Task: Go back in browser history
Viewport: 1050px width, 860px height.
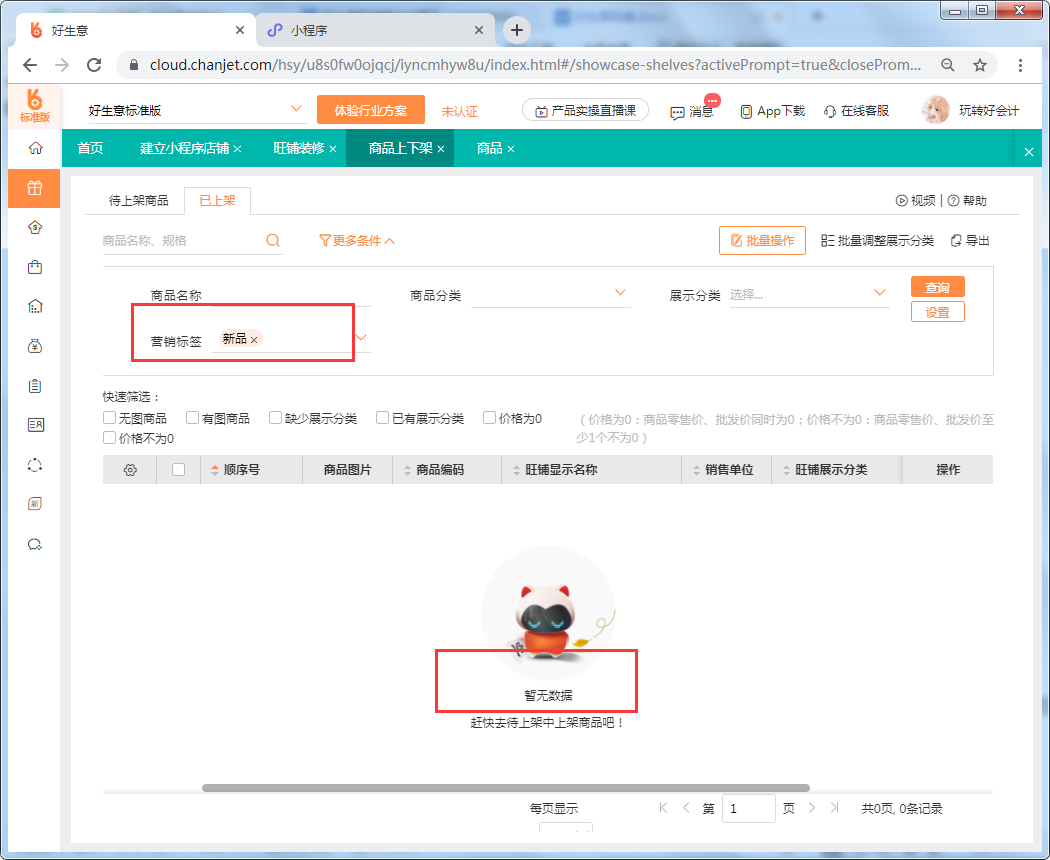Action: (x=30, y=65)
